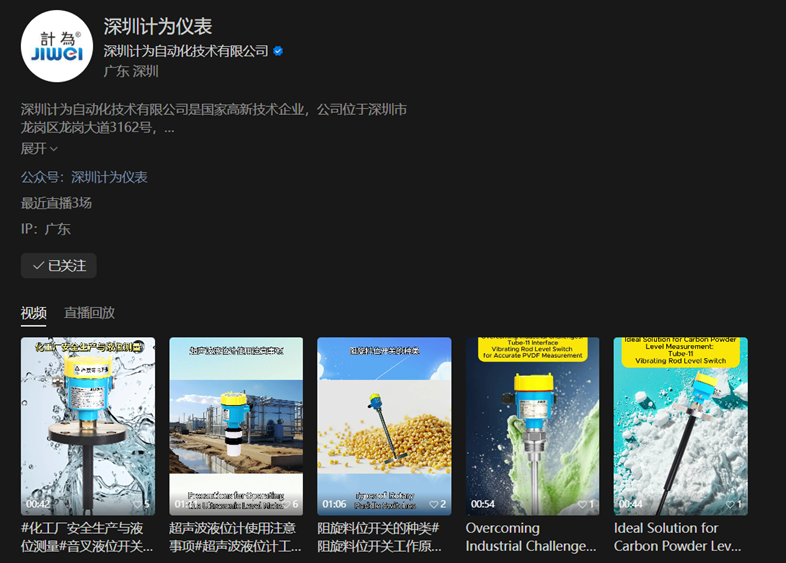Click the heart icon on 00:44 video
This screenshot has height=563, width=786.
click(730, 504)
